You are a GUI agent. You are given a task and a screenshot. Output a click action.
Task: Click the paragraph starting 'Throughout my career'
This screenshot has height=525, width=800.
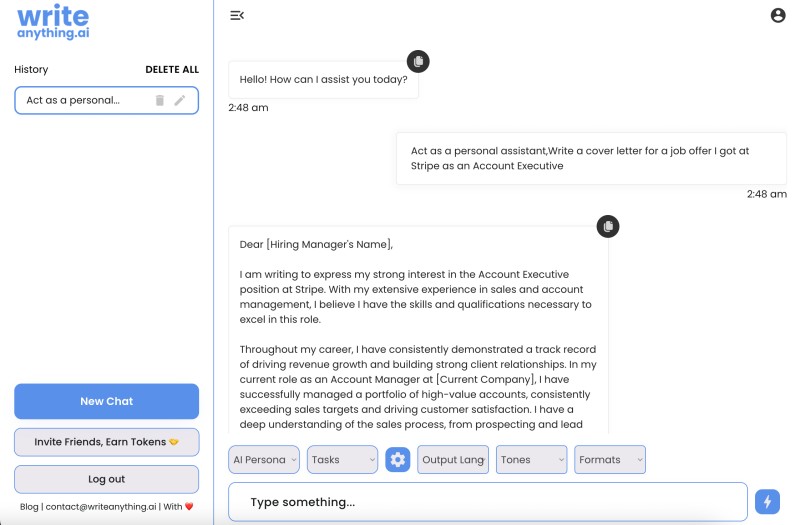[x=418, y=387]
